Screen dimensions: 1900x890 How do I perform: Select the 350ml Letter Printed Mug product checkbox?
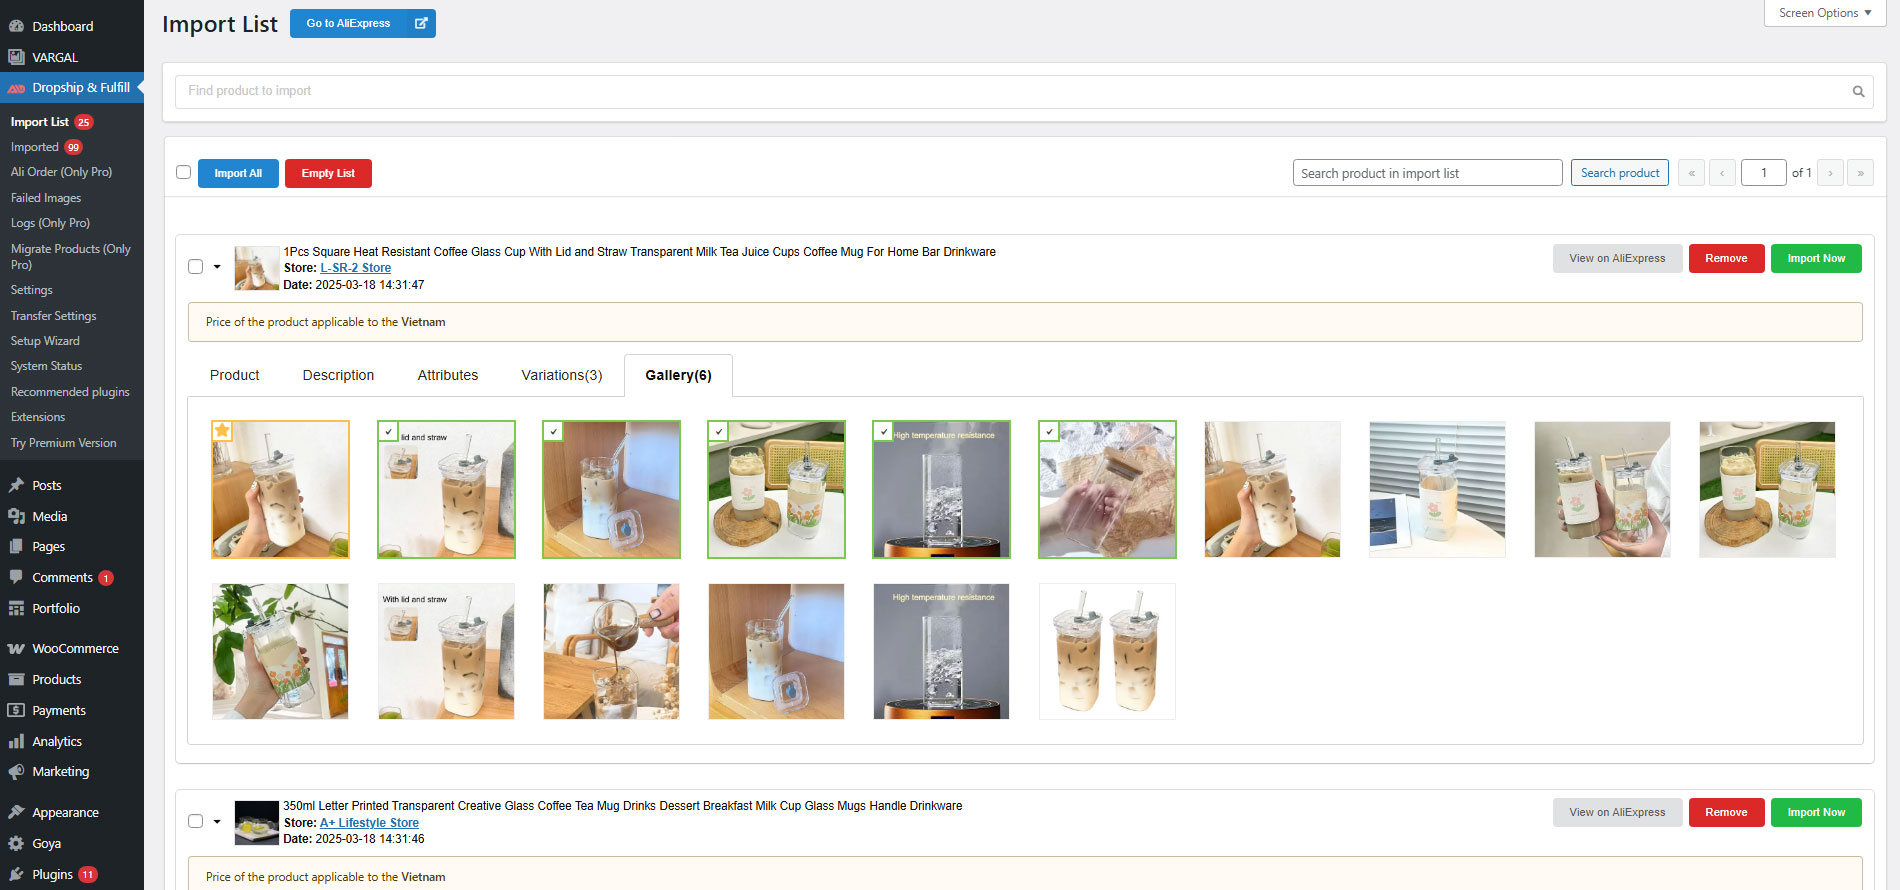(196, 821)
